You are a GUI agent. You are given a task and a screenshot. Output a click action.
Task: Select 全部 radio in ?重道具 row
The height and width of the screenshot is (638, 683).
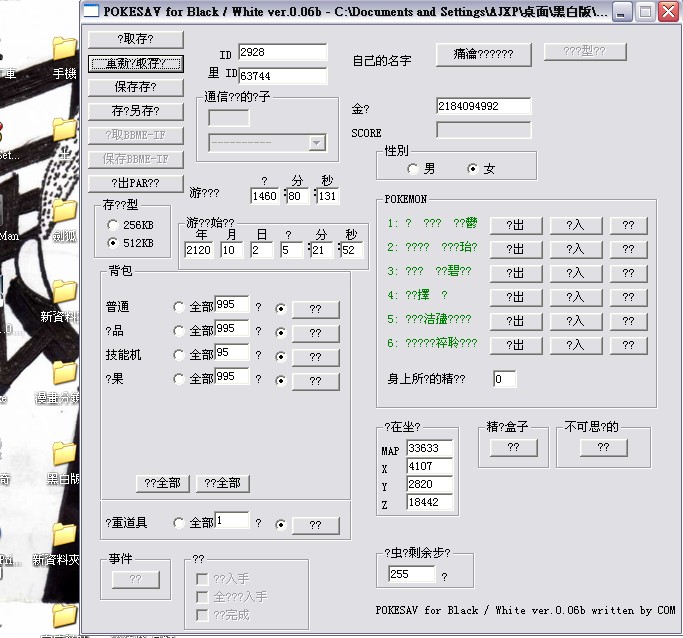click(x=179, y=523)
